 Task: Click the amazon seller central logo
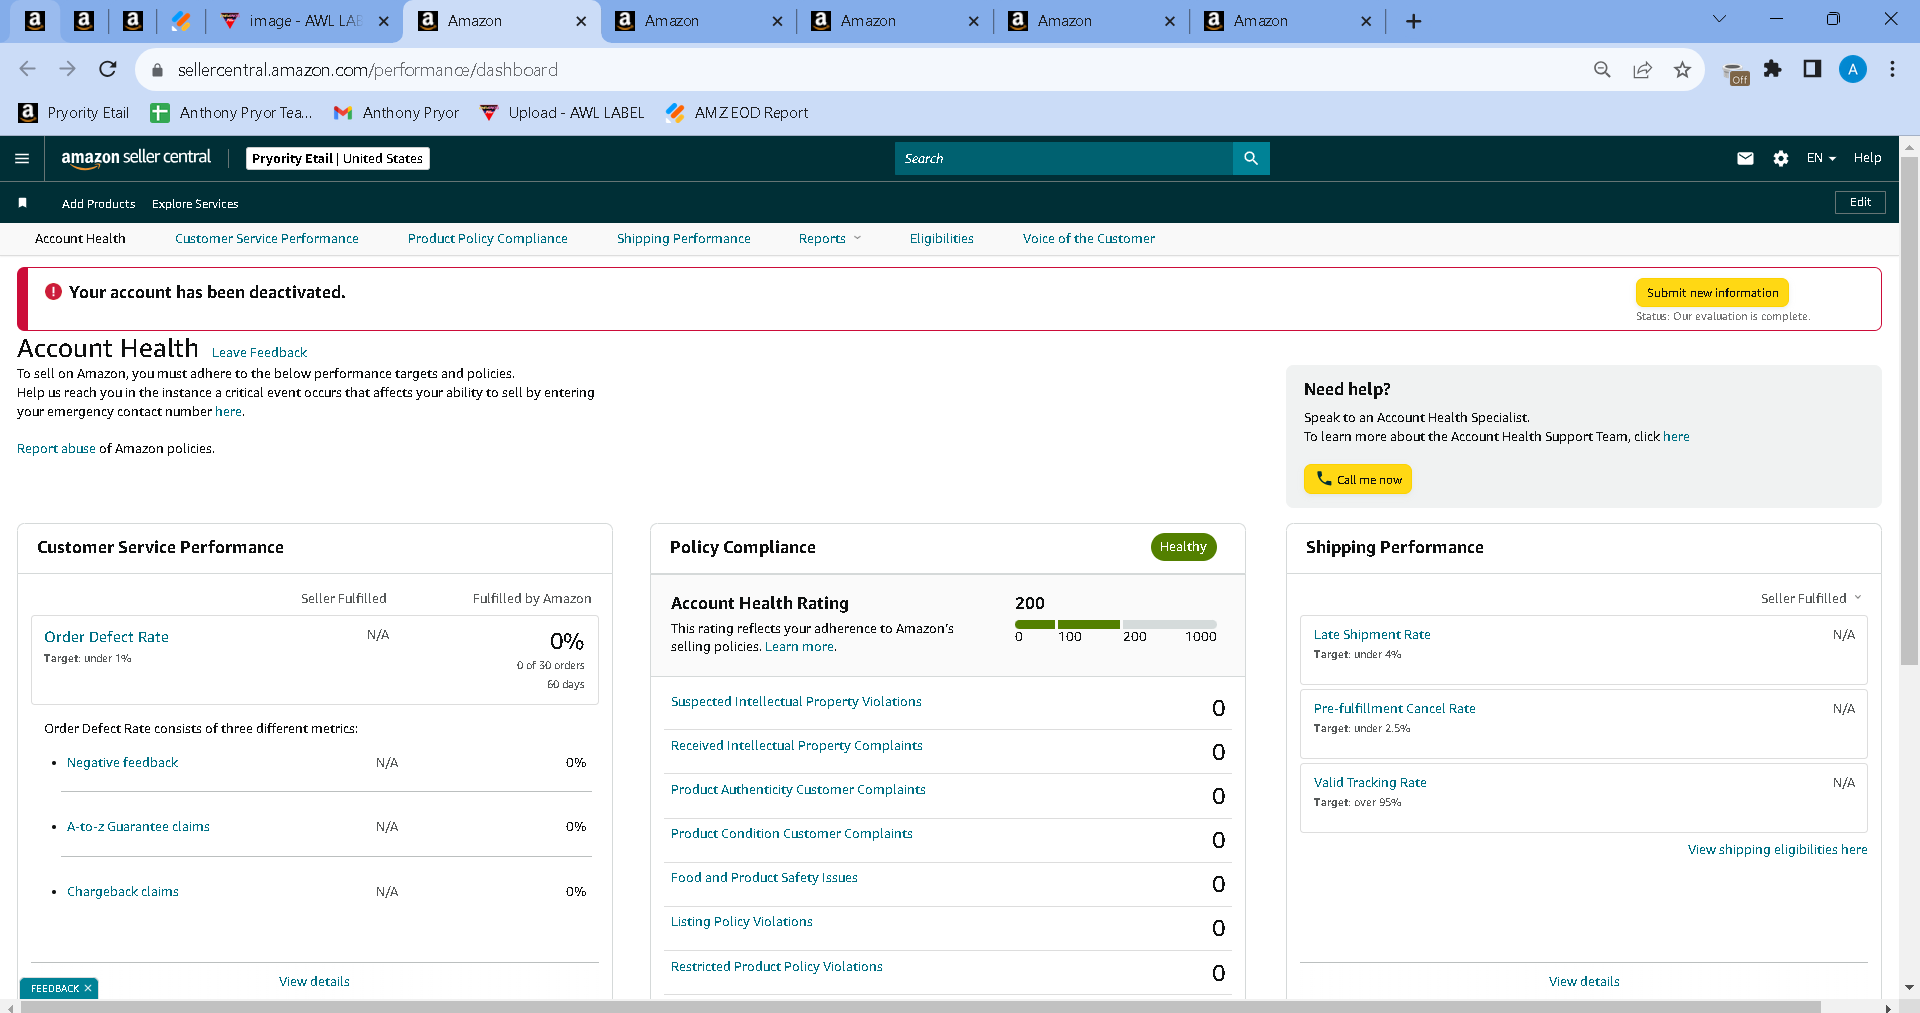(136, 158)
